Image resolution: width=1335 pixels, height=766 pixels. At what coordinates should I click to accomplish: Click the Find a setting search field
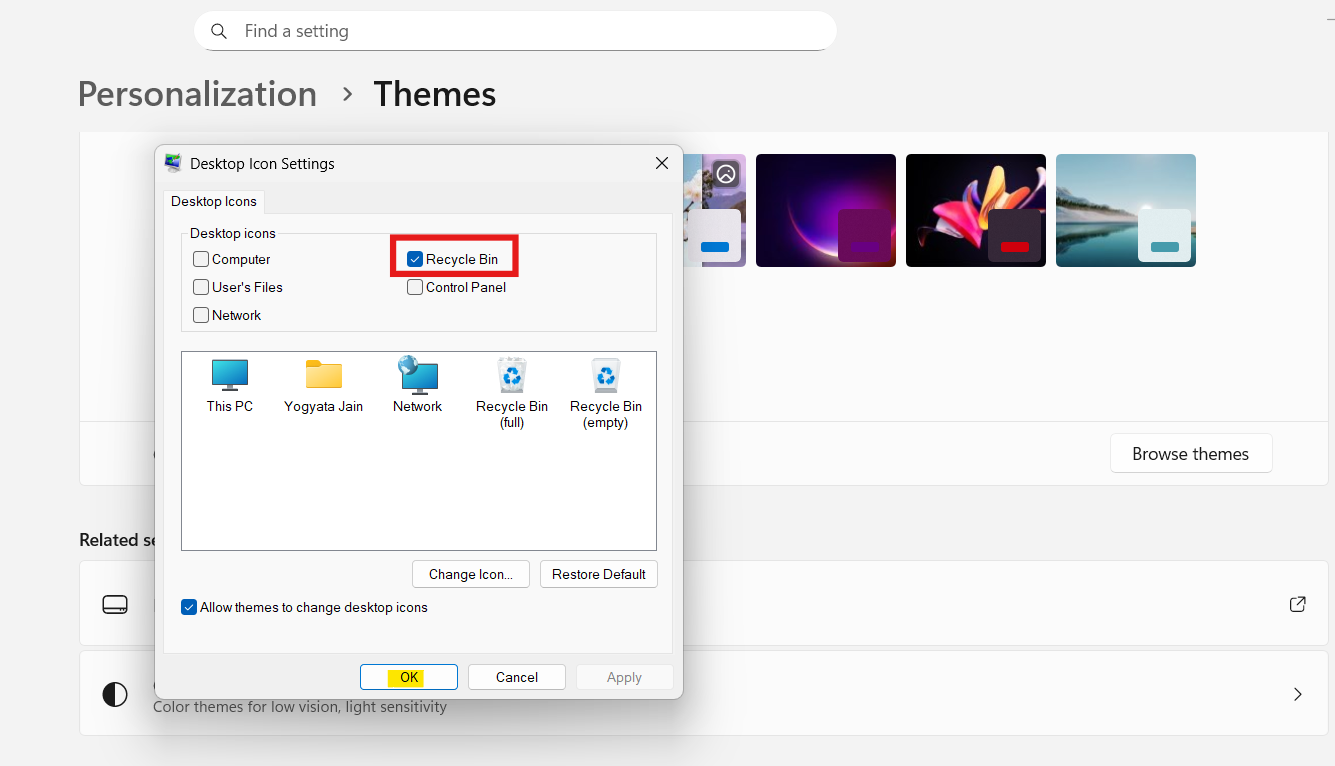pos(515,31)
